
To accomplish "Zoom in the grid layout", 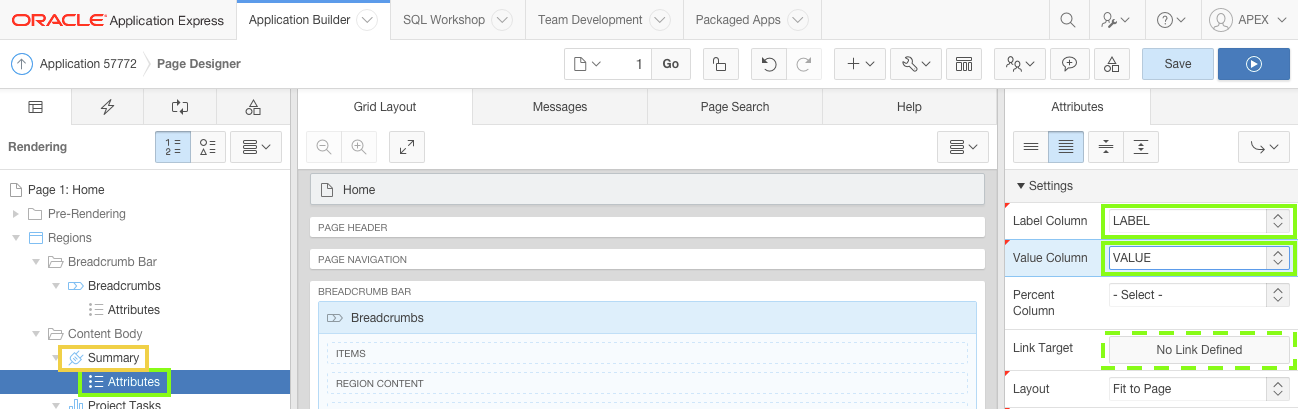I will (358, 146).
